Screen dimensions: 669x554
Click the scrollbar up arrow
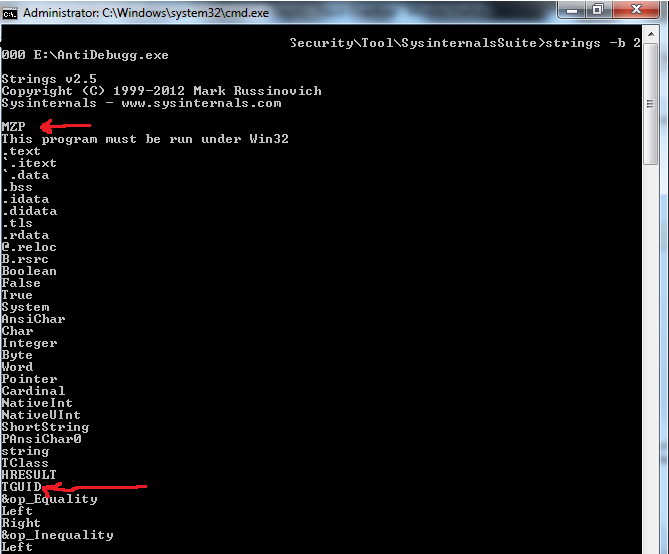click(651, 34)
